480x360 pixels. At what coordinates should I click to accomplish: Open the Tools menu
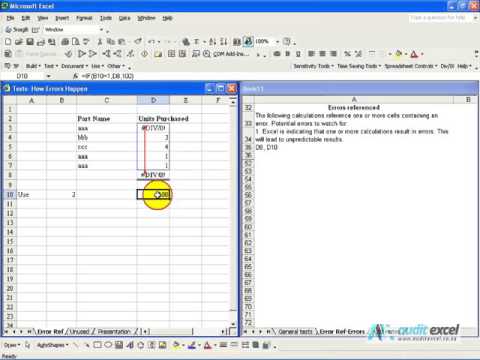pos(106,18)
